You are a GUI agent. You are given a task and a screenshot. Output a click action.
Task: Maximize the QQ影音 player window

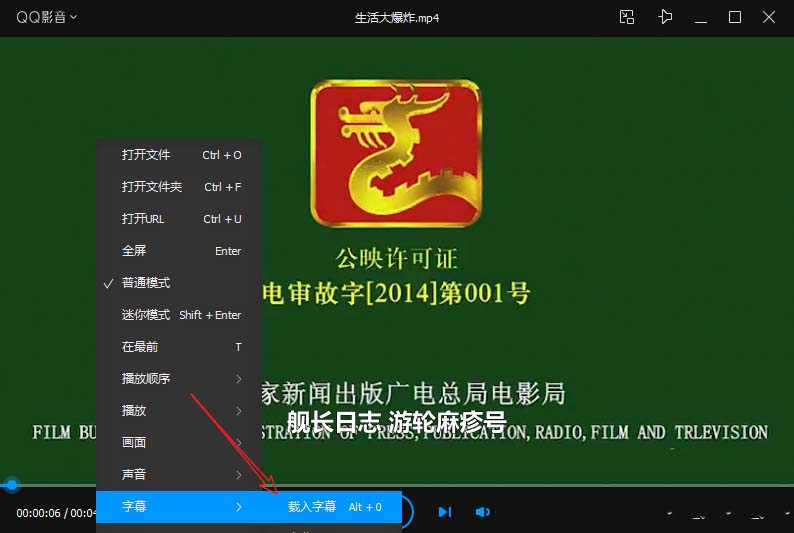point(735,17)
